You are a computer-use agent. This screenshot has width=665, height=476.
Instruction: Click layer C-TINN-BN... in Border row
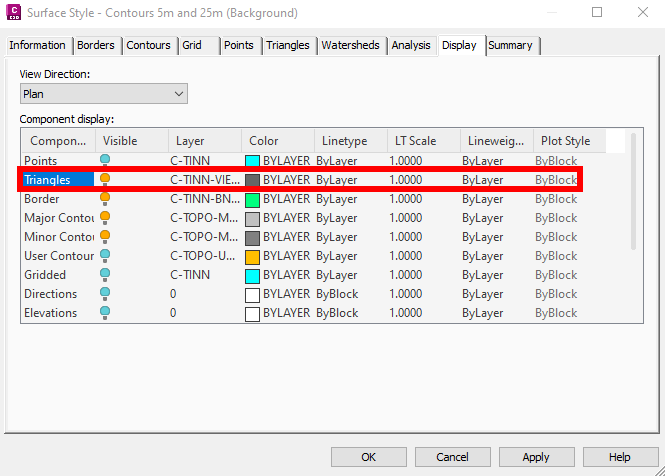[205, 199]
